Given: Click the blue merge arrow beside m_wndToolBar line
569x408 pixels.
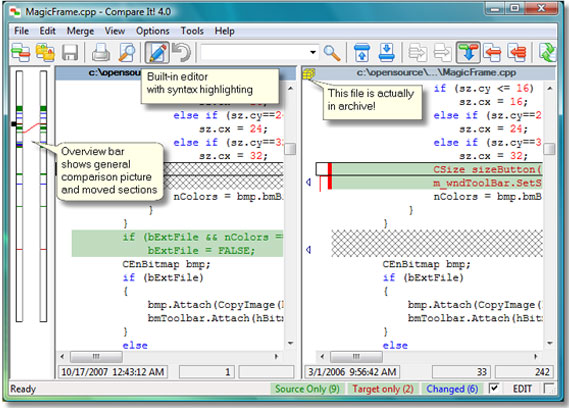Looking at the screenshot, I should tap(308, 182).
